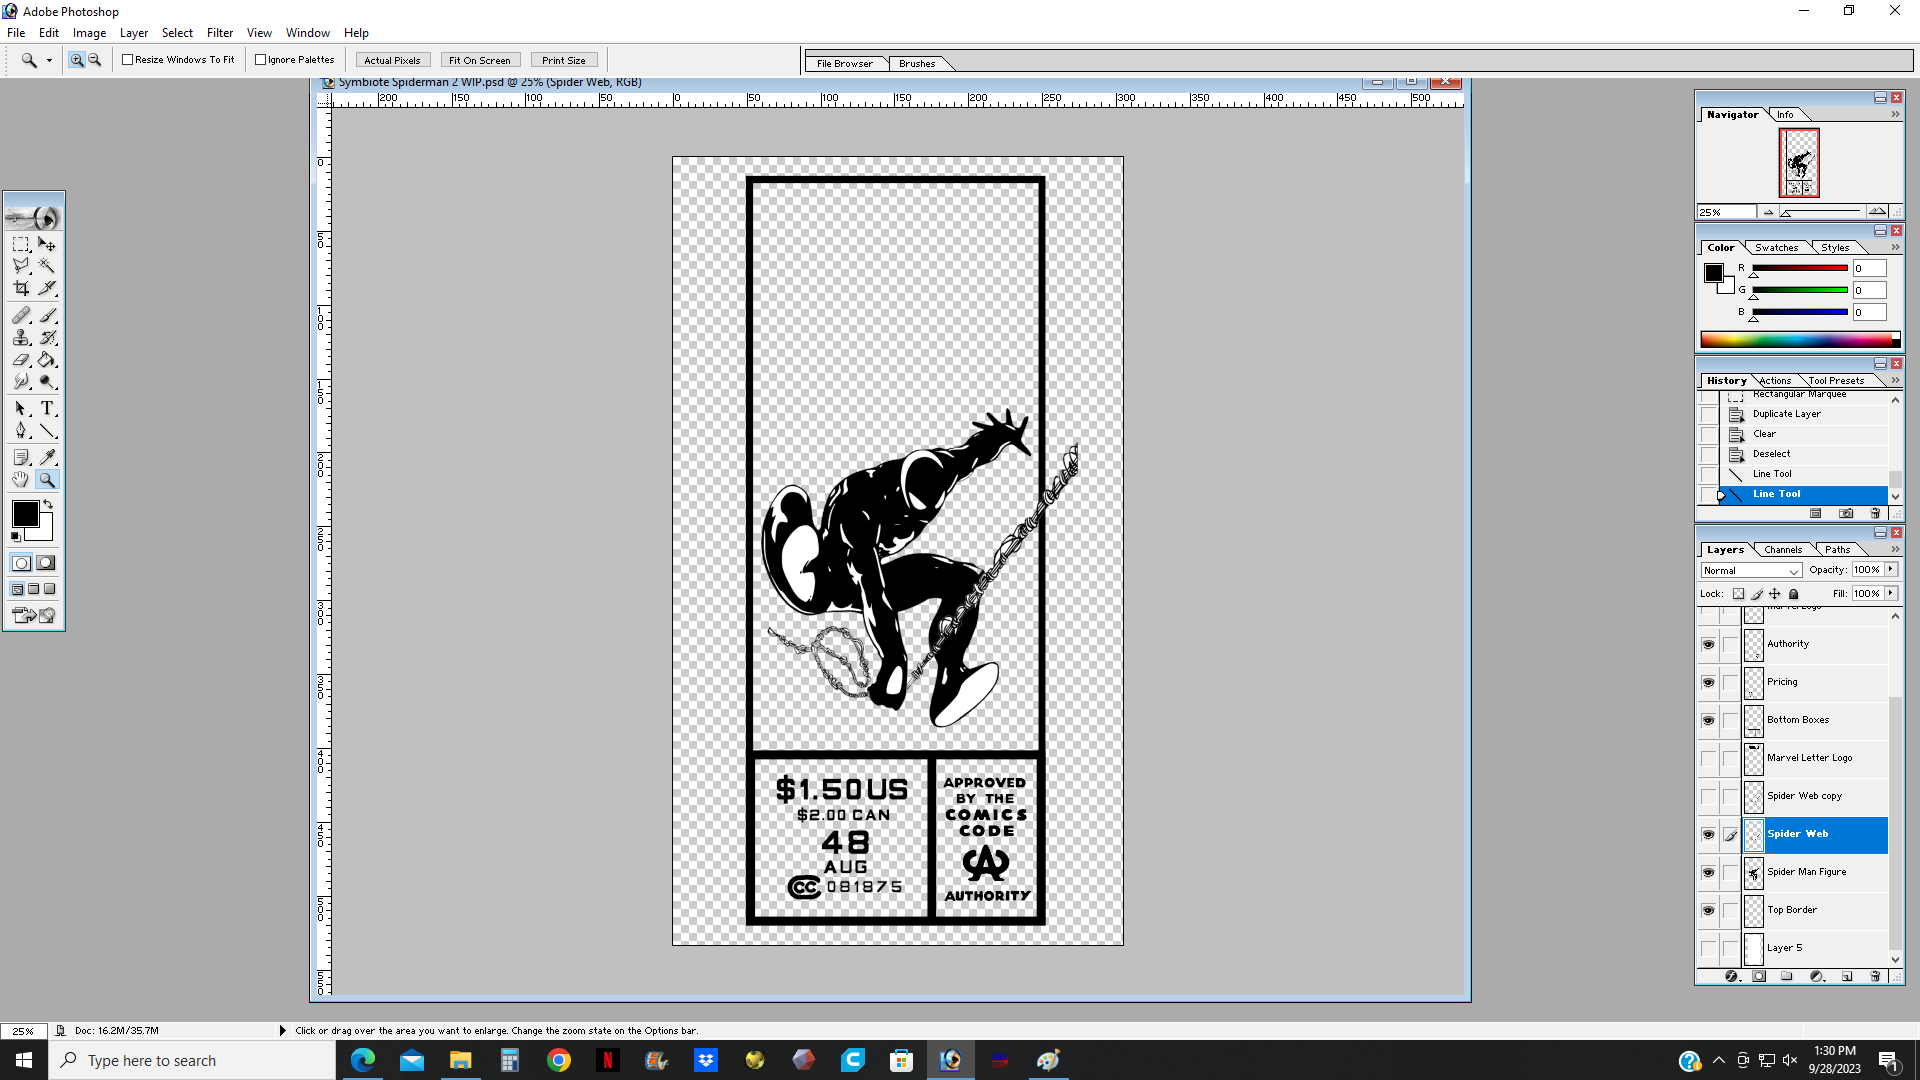1920x1080 pixels.
Task: Select the Paint Bucket tool
Action: pyautogui.click(x=47, y=360)
